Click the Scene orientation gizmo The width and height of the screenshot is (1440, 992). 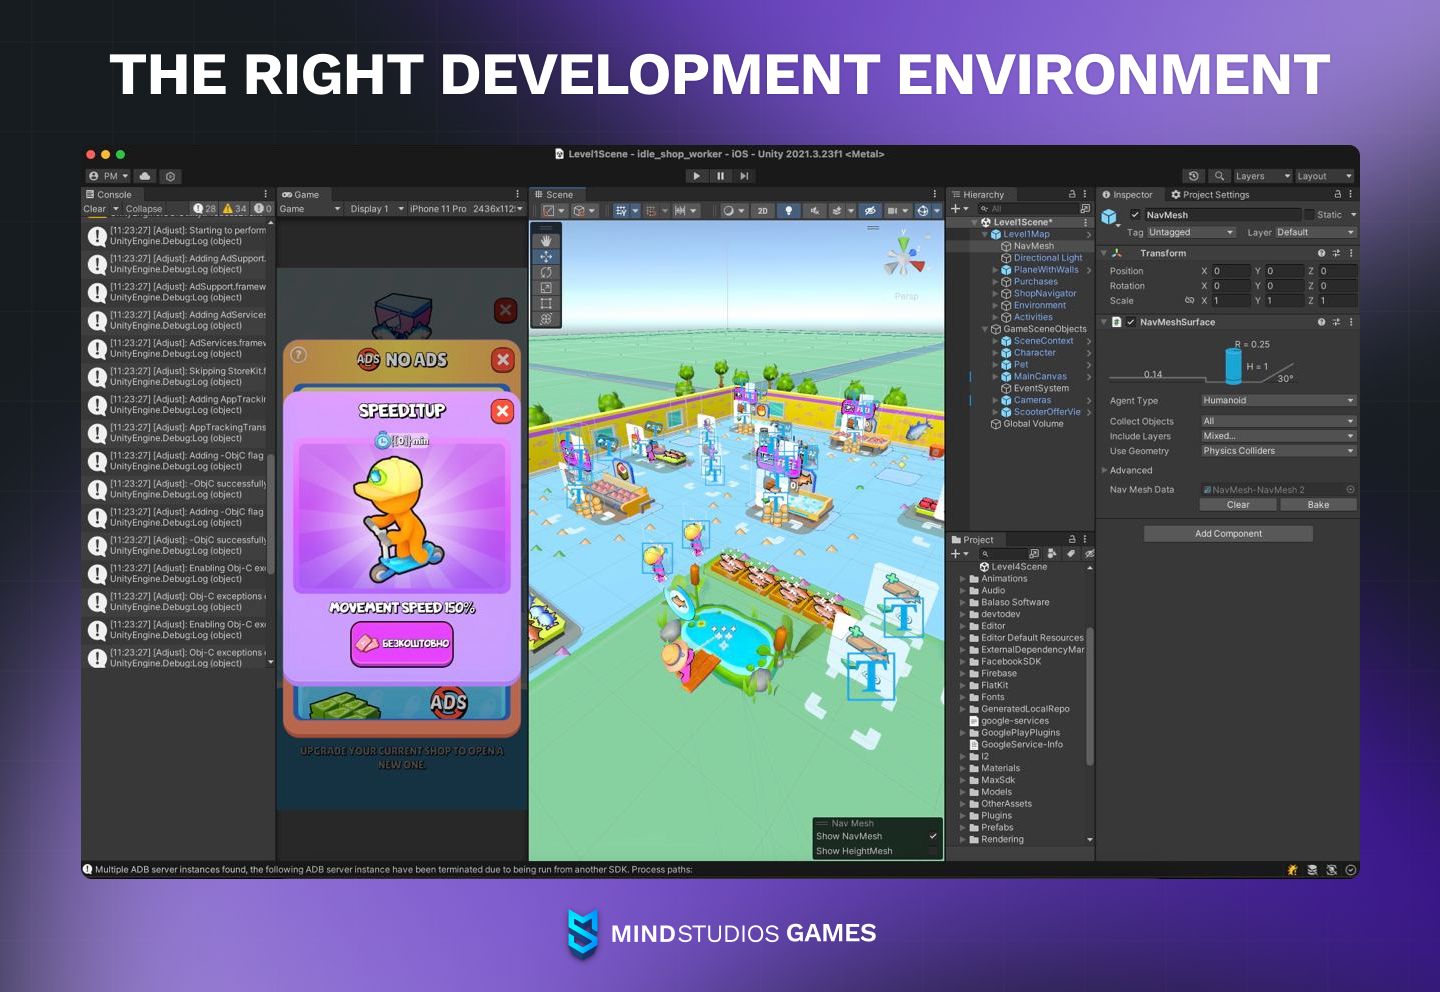tap(904, 258)
